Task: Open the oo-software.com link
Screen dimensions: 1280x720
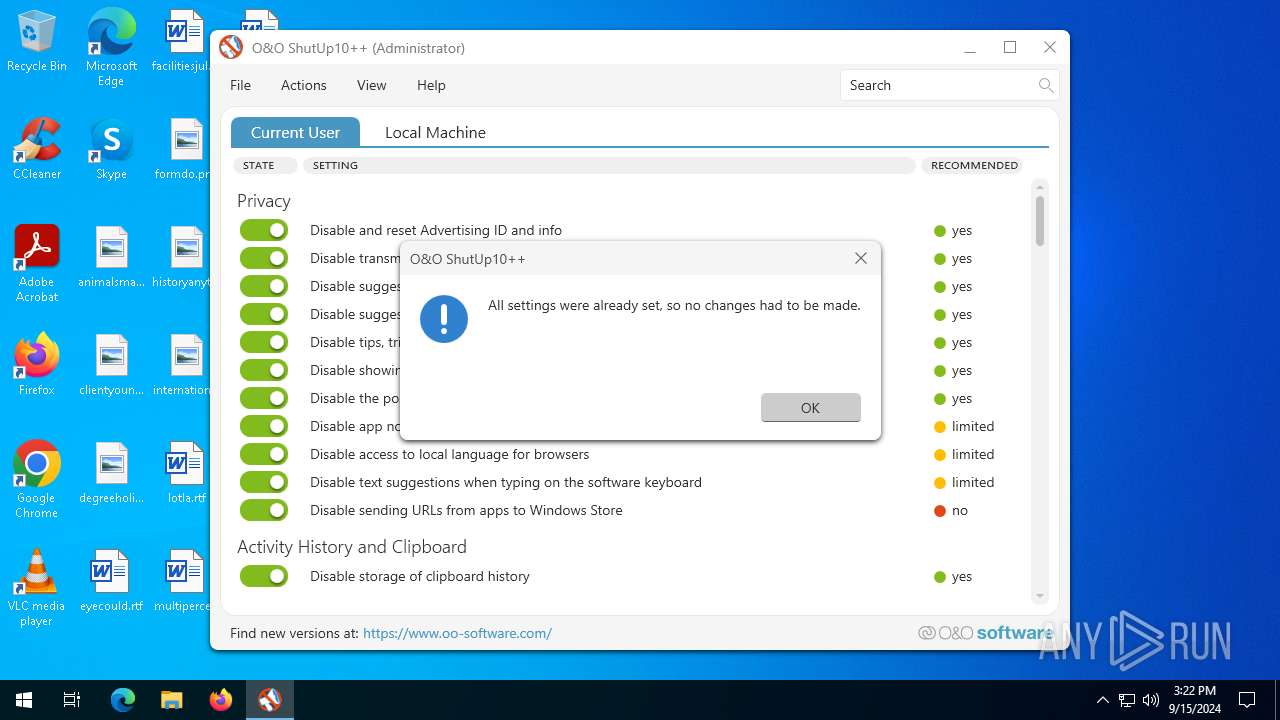Action: click(x=457, y=633)
